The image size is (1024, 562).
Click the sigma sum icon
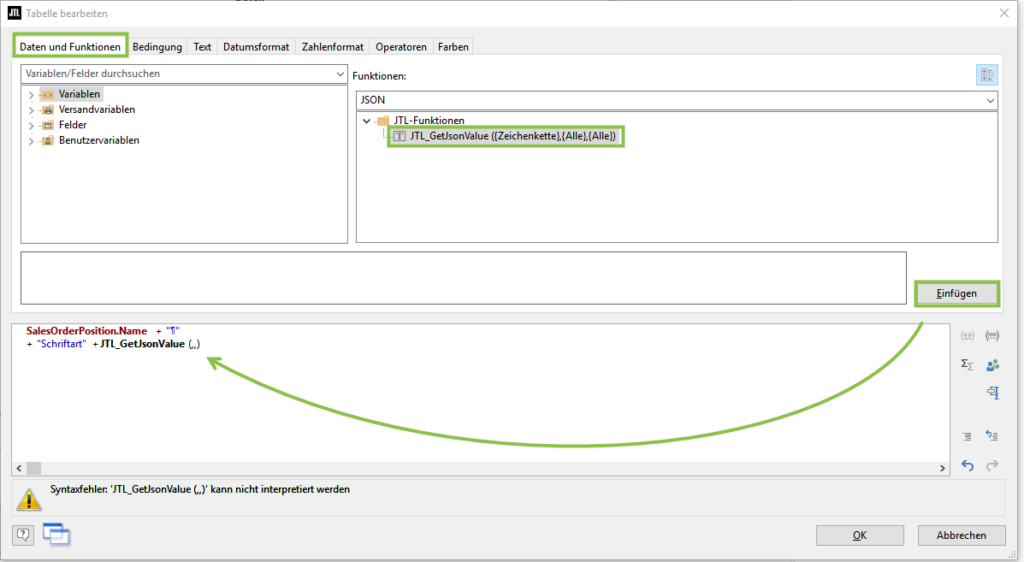(967, 364)
